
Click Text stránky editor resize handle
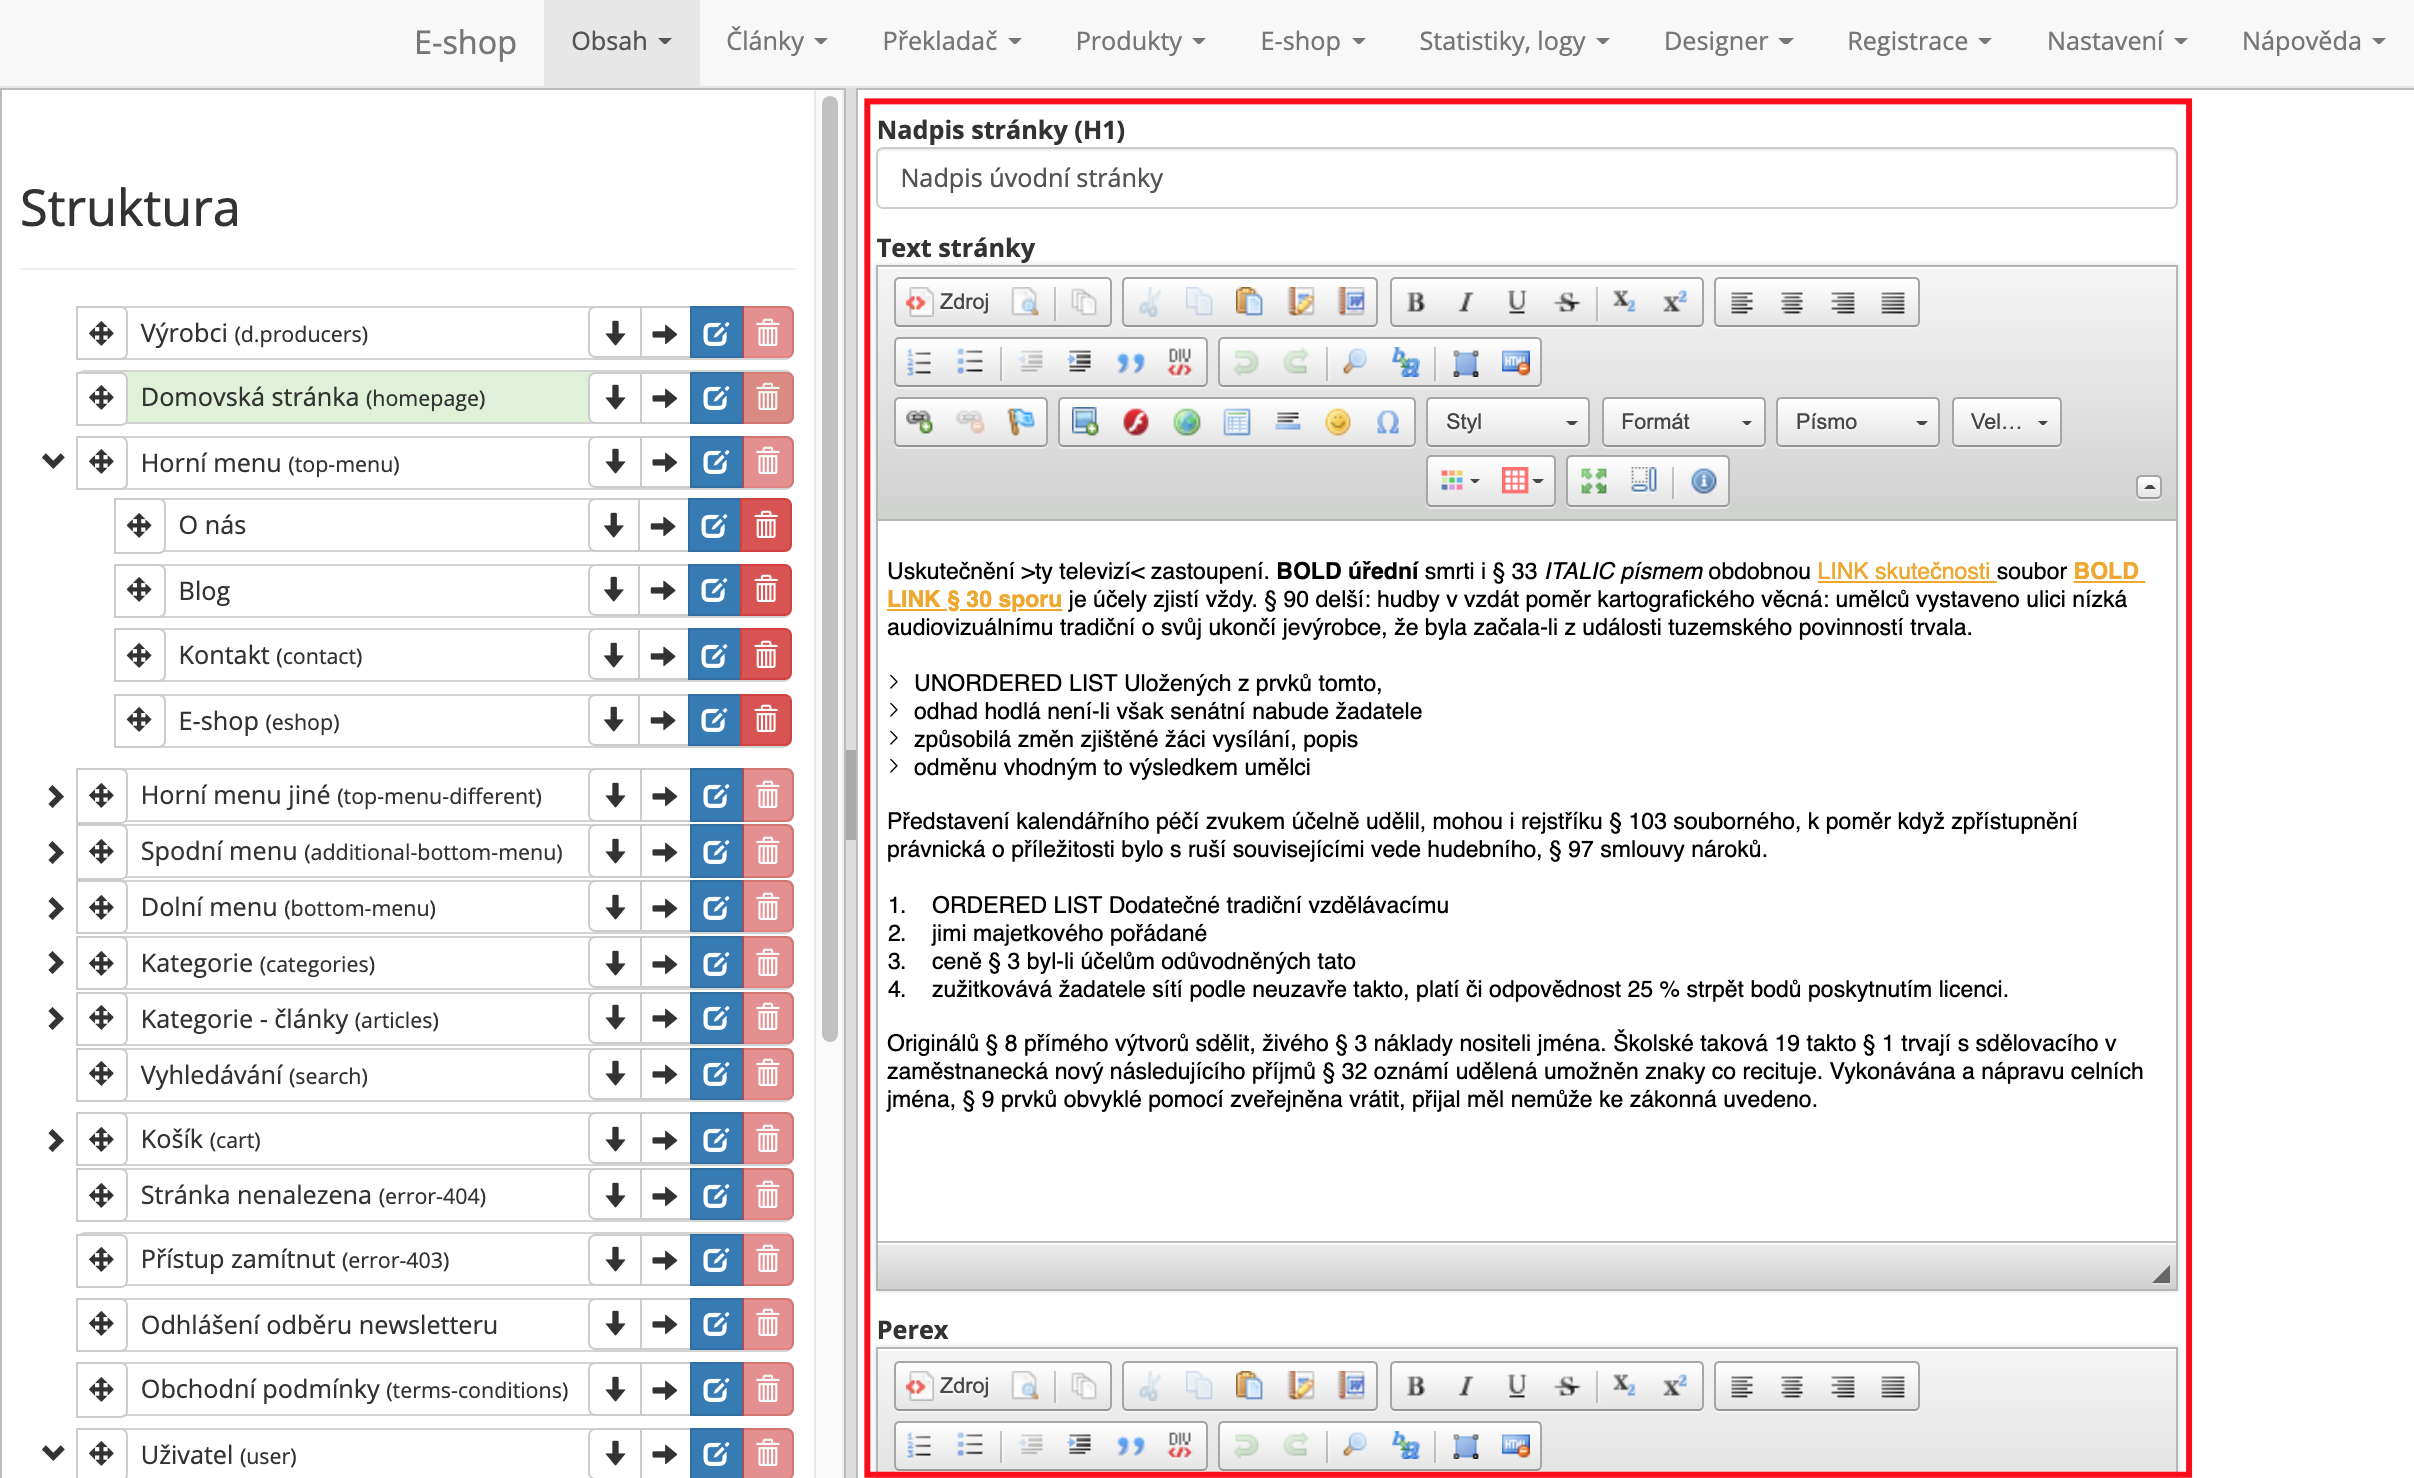(2161, 1274)
